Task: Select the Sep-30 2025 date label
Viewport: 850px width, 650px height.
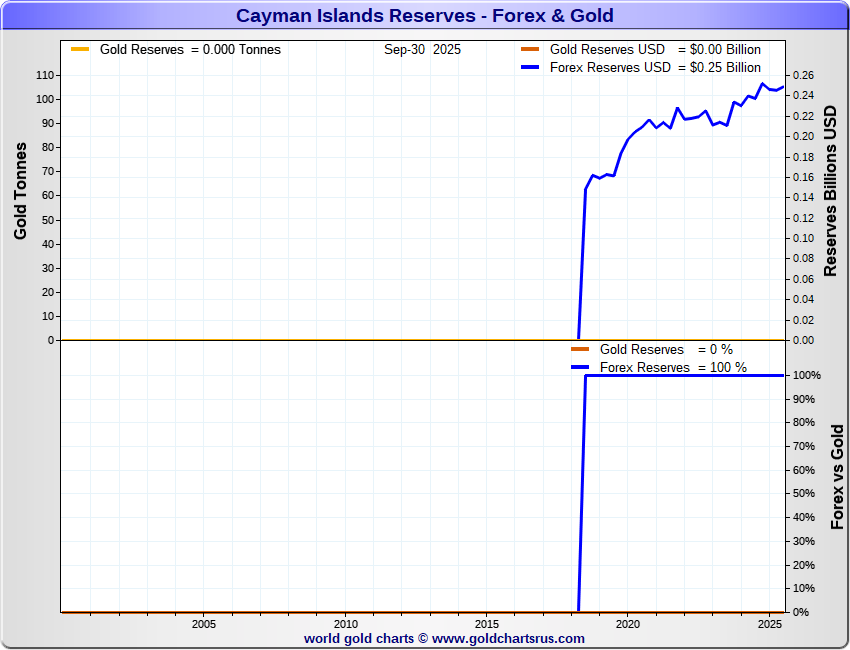Action: click(x=422, y=50)
